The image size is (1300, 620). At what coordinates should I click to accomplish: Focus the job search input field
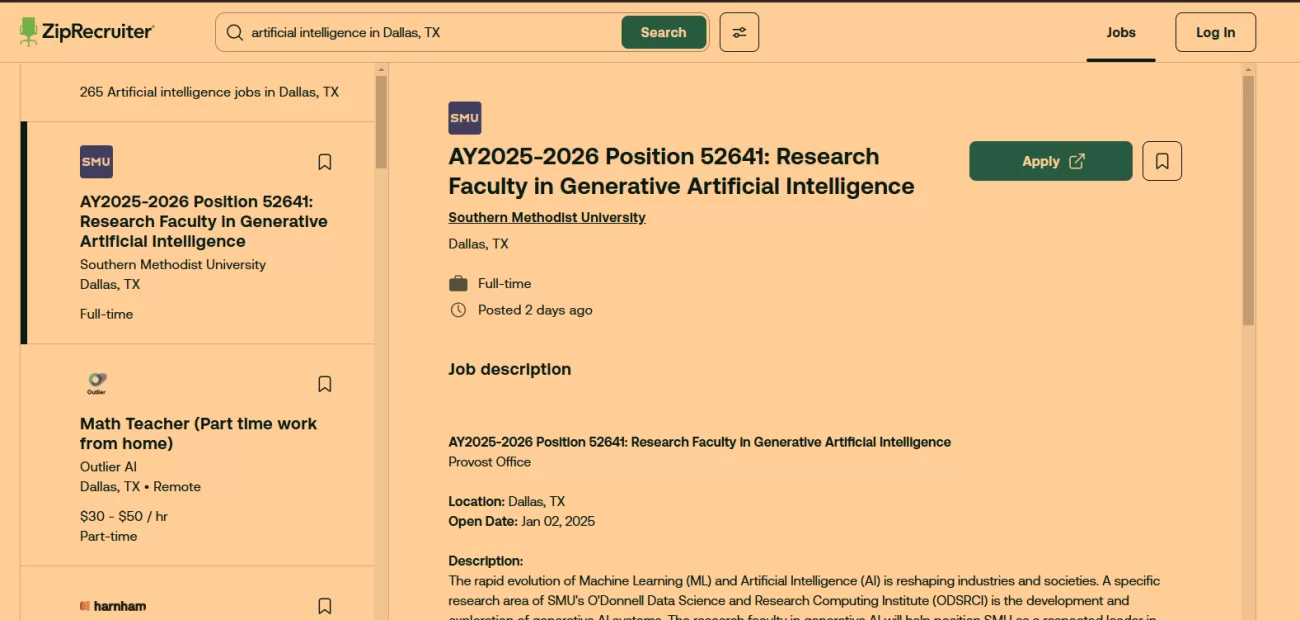point(430,32)
